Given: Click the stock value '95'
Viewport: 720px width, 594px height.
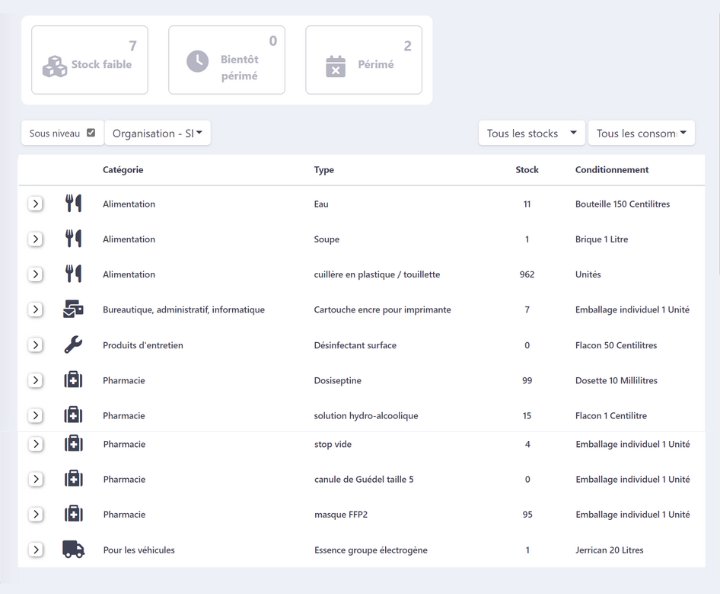Looking at the screenshot, I should 527,515.
